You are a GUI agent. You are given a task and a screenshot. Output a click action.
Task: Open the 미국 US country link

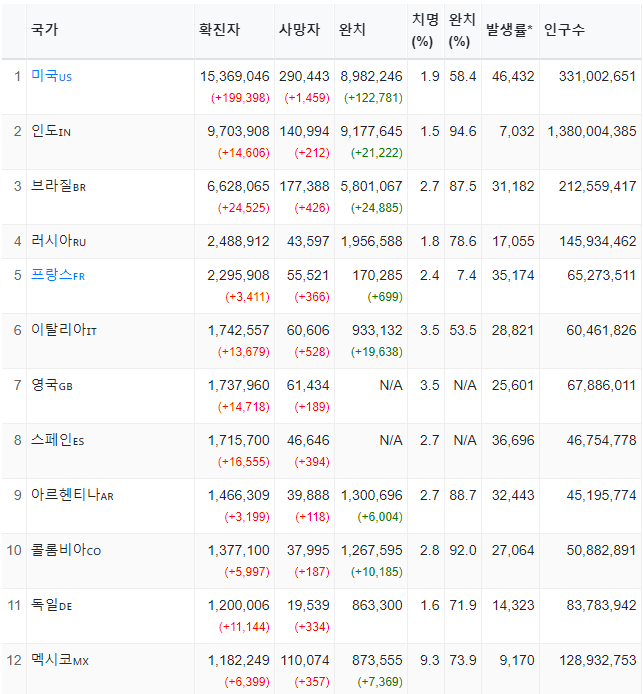(x=51, y=76)
